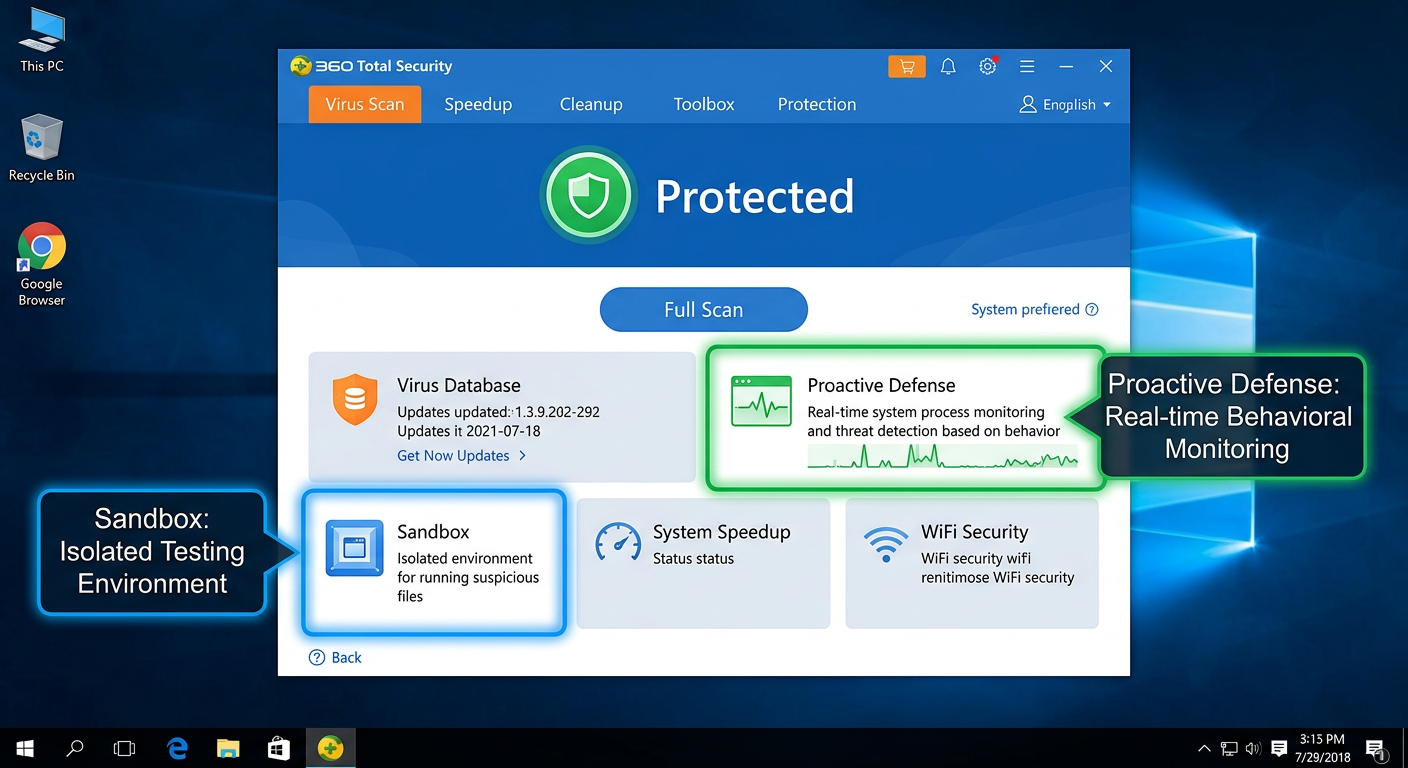Open the 360 shopping cart store
The width and height of the screenshot is (1408, 768).
906,66
